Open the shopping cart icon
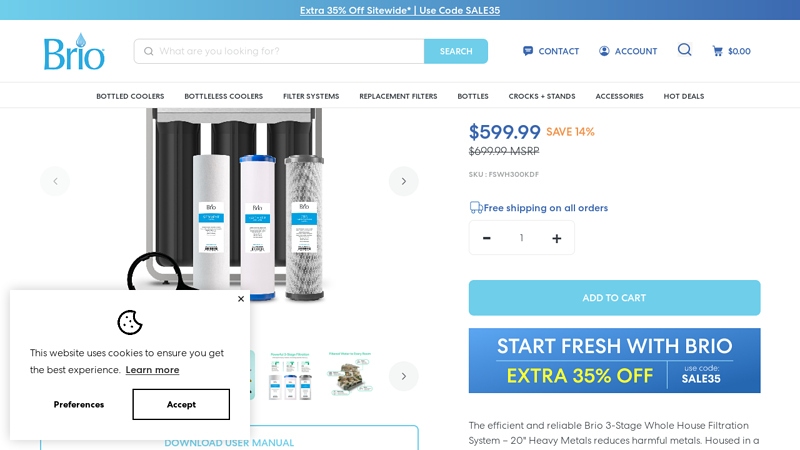 pyautogui.click(x=717, y=51)
